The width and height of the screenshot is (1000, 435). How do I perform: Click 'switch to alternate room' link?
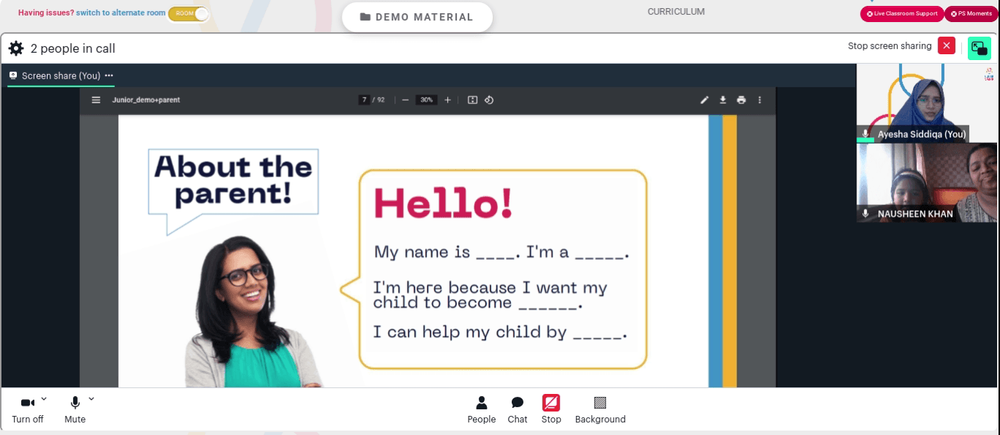pos(121,13)
